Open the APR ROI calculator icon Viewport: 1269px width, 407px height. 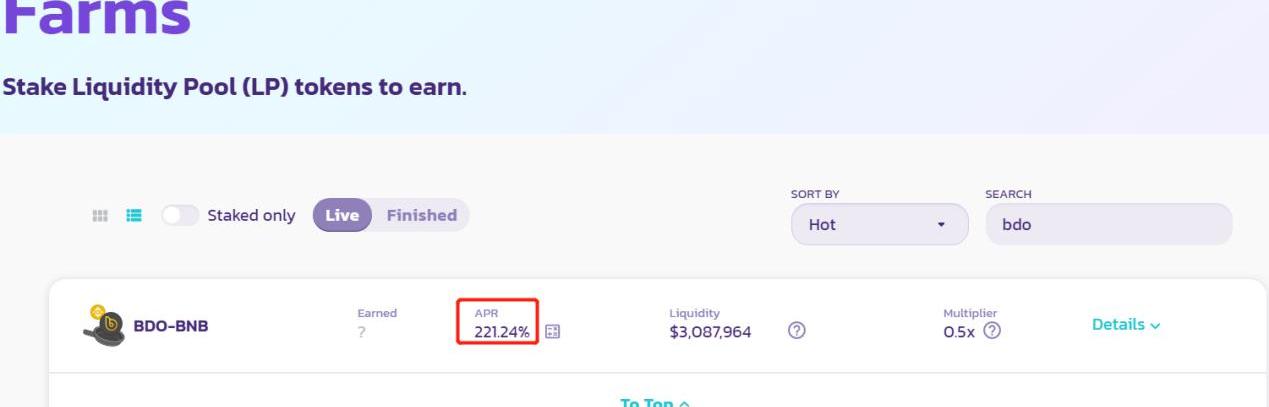552,332
